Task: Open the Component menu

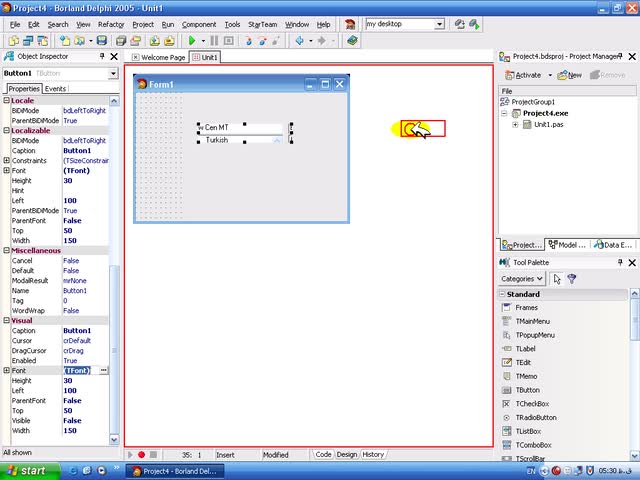Action: point(199,24)
